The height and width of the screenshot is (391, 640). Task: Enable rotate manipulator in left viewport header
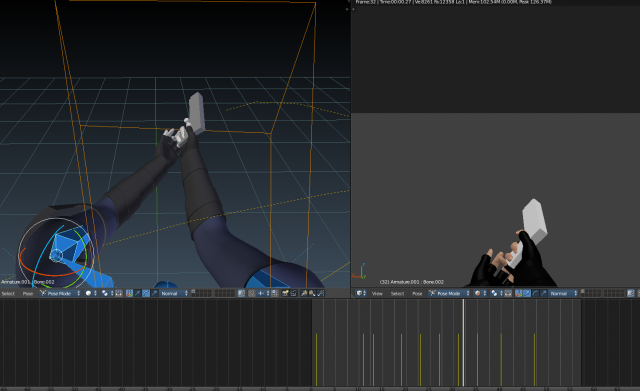click(146, 293)
